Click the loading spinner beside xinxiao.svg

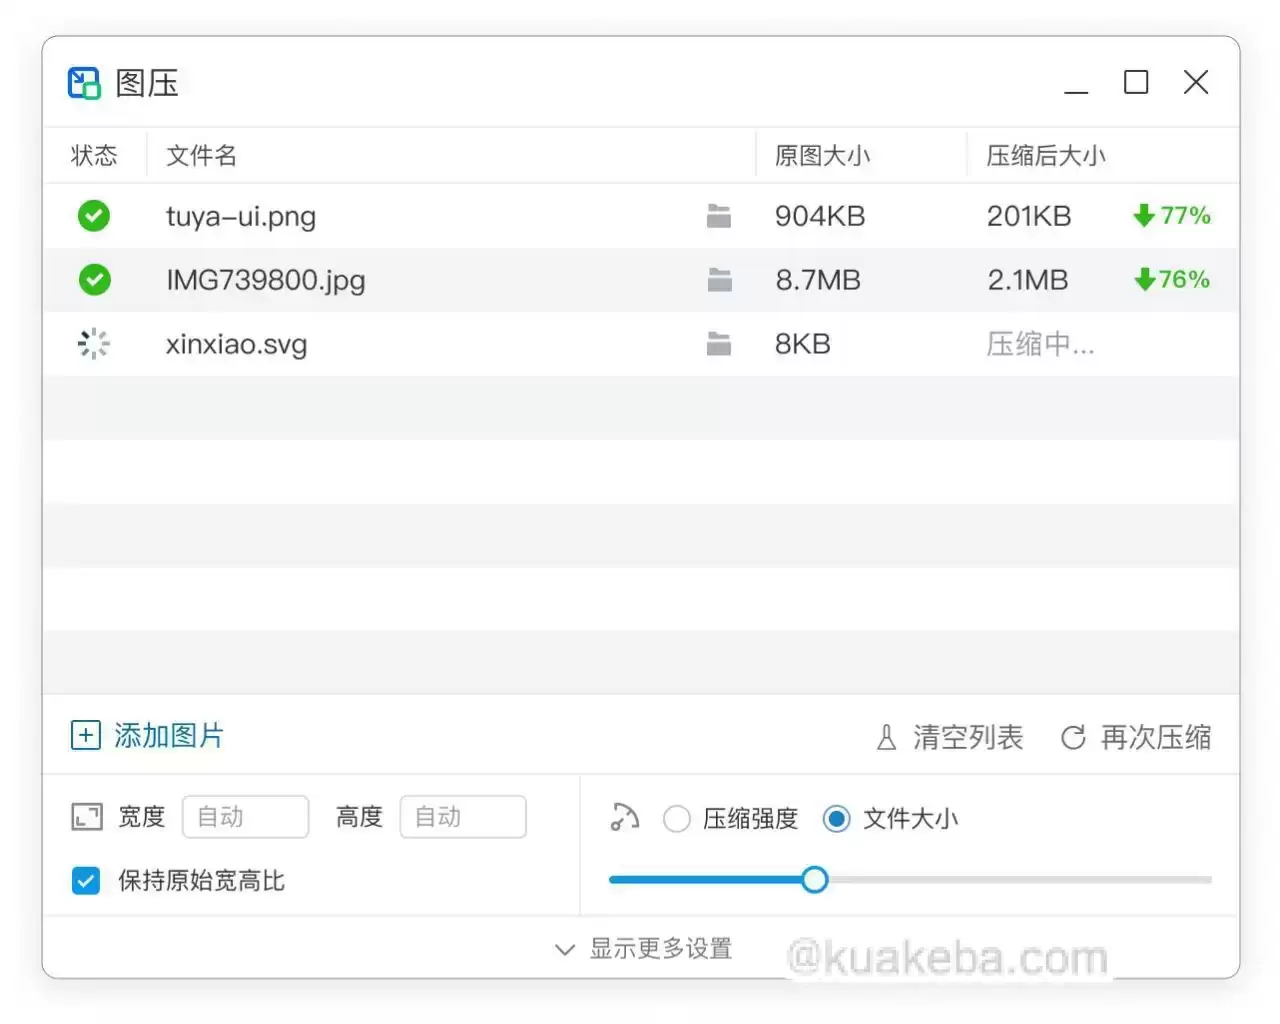(x=93, y=343)
